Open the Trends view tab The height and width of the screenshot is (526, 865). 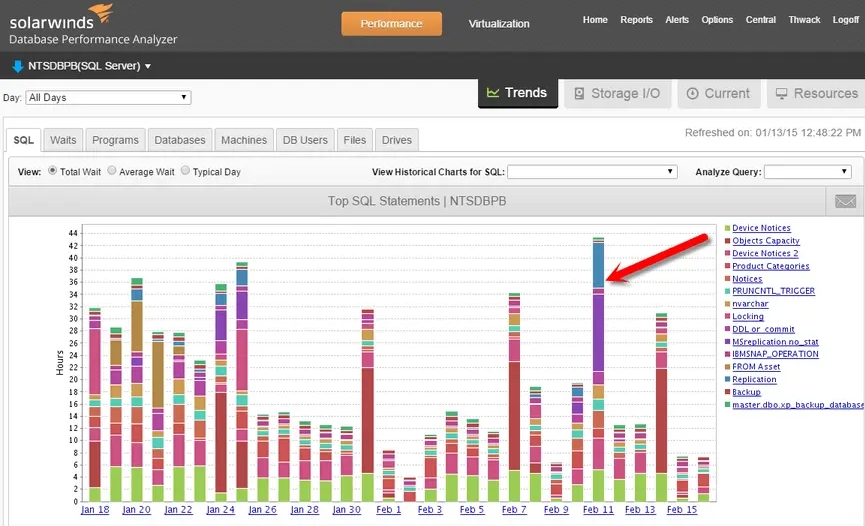point(517,93)
